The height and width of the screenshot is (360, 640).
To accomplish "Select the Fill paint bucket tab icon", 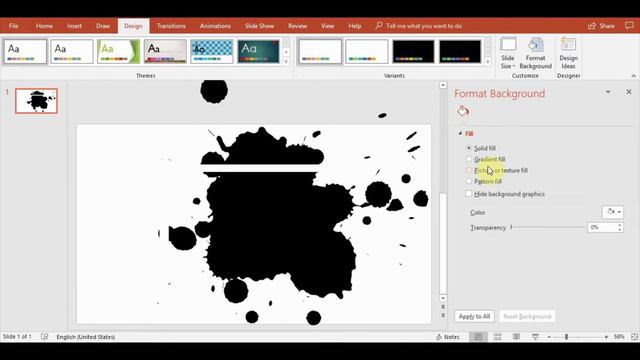I will click(463, 111).
